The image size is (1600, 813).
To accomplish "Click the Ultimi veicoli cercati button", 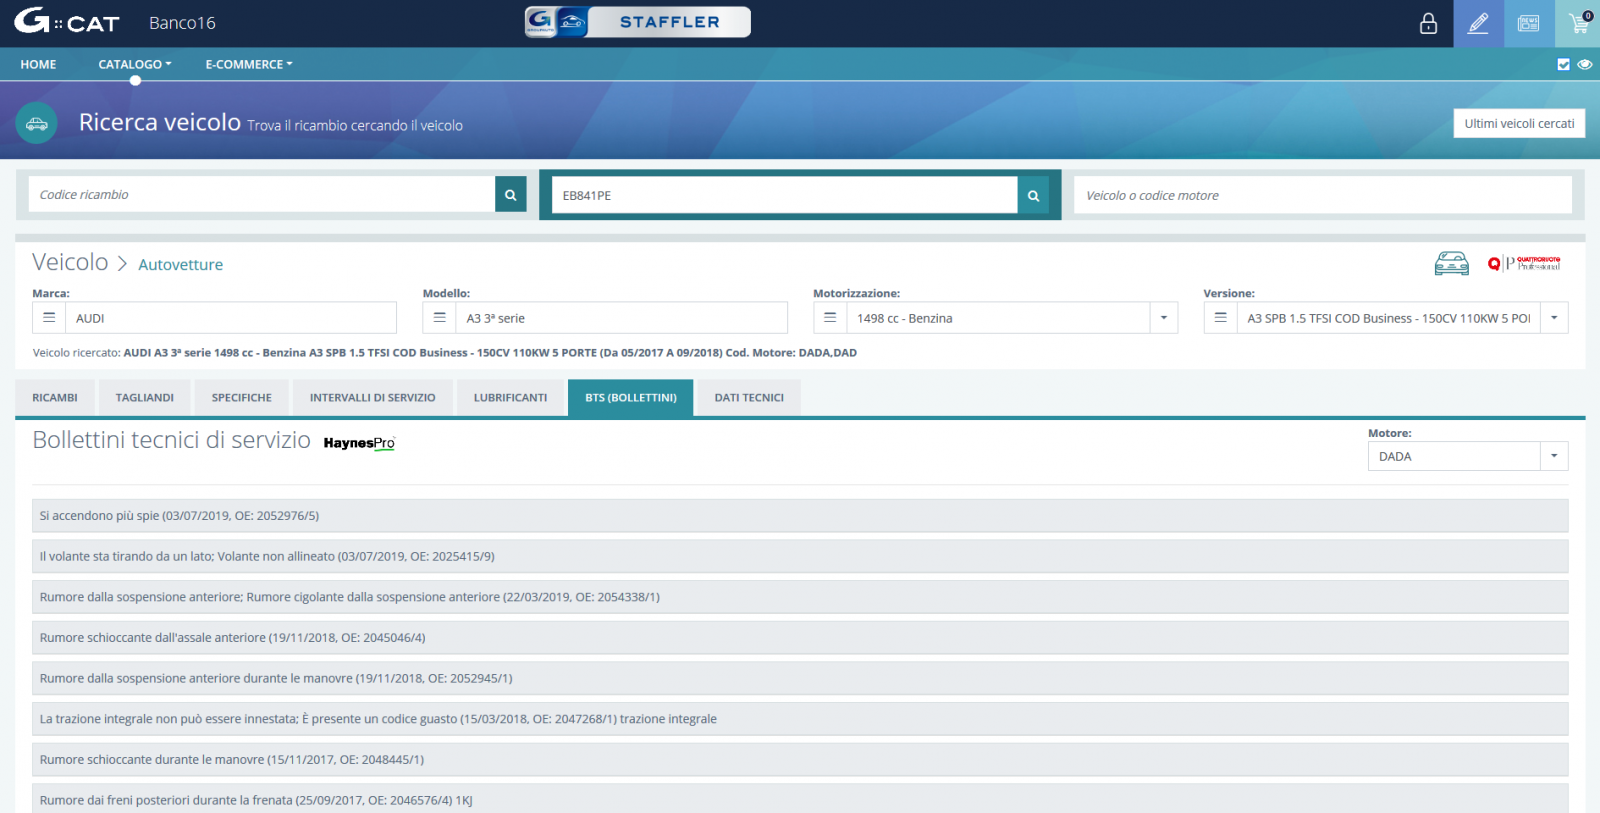I will tap(1519, 124).
